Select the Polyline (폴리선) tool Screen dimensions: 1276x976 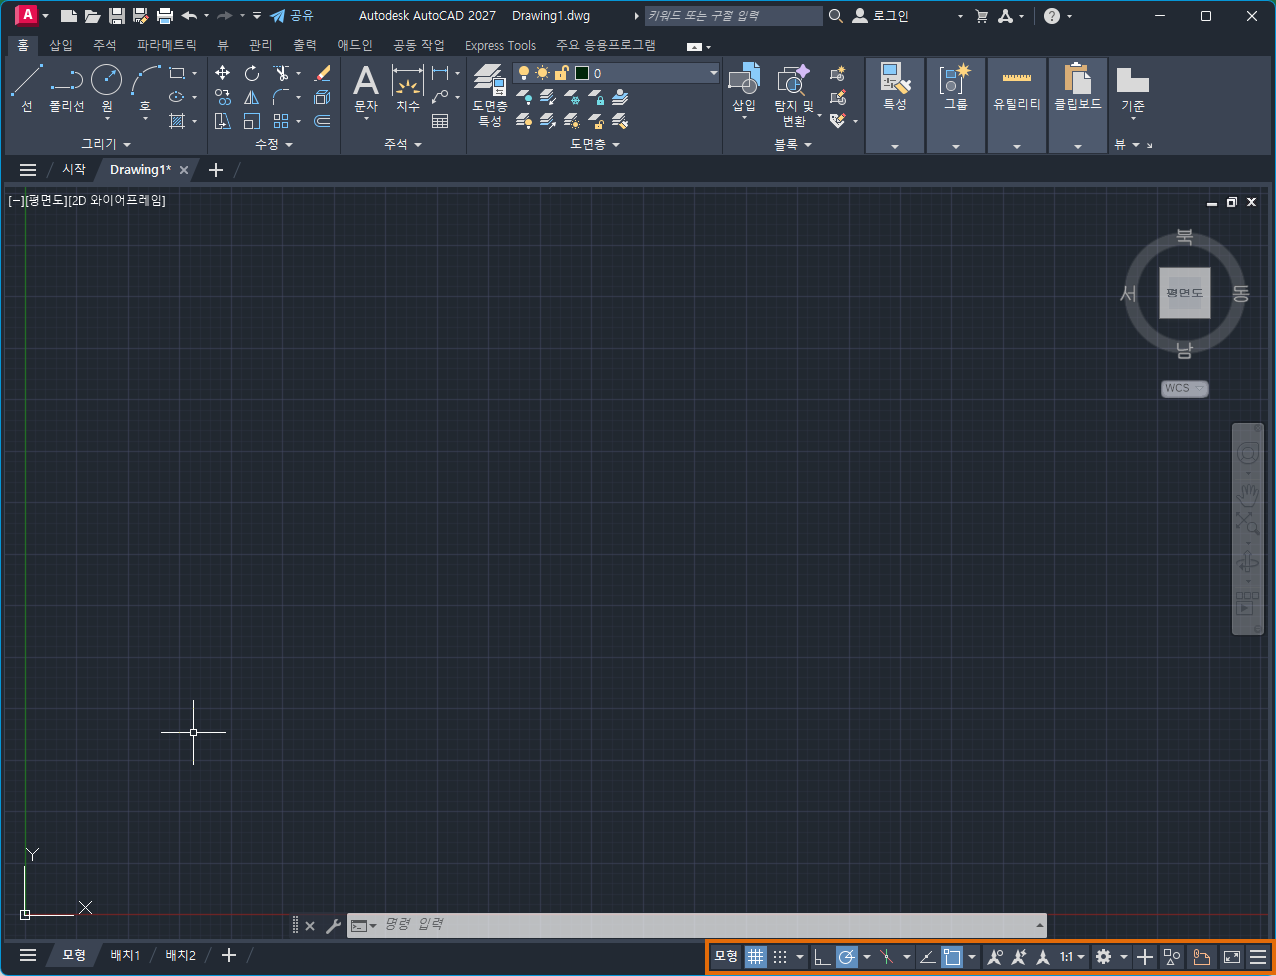point(67,88)
